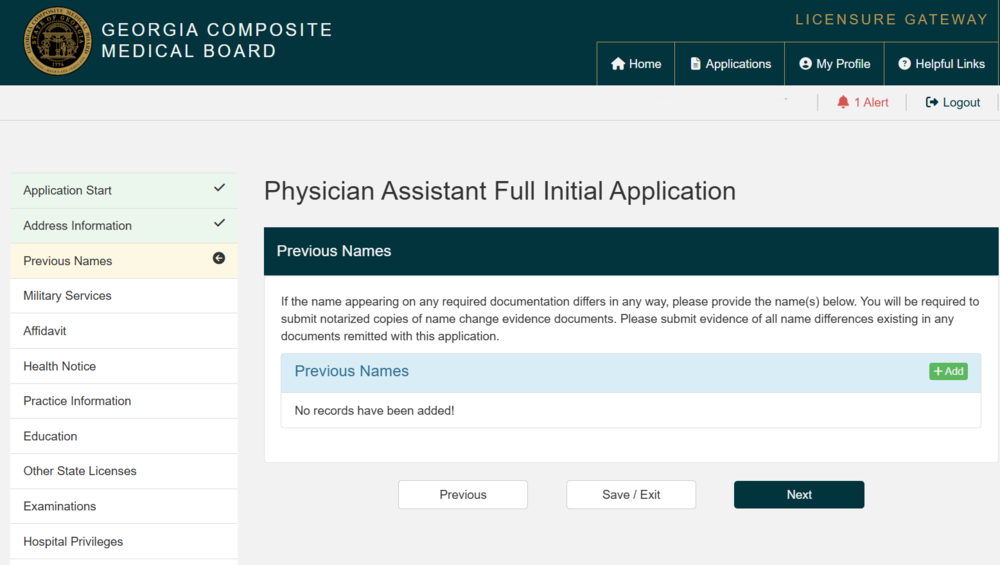Screen dimensions: 1000x565
Task: Jump to Practice Information section
Action: [77, 401]
